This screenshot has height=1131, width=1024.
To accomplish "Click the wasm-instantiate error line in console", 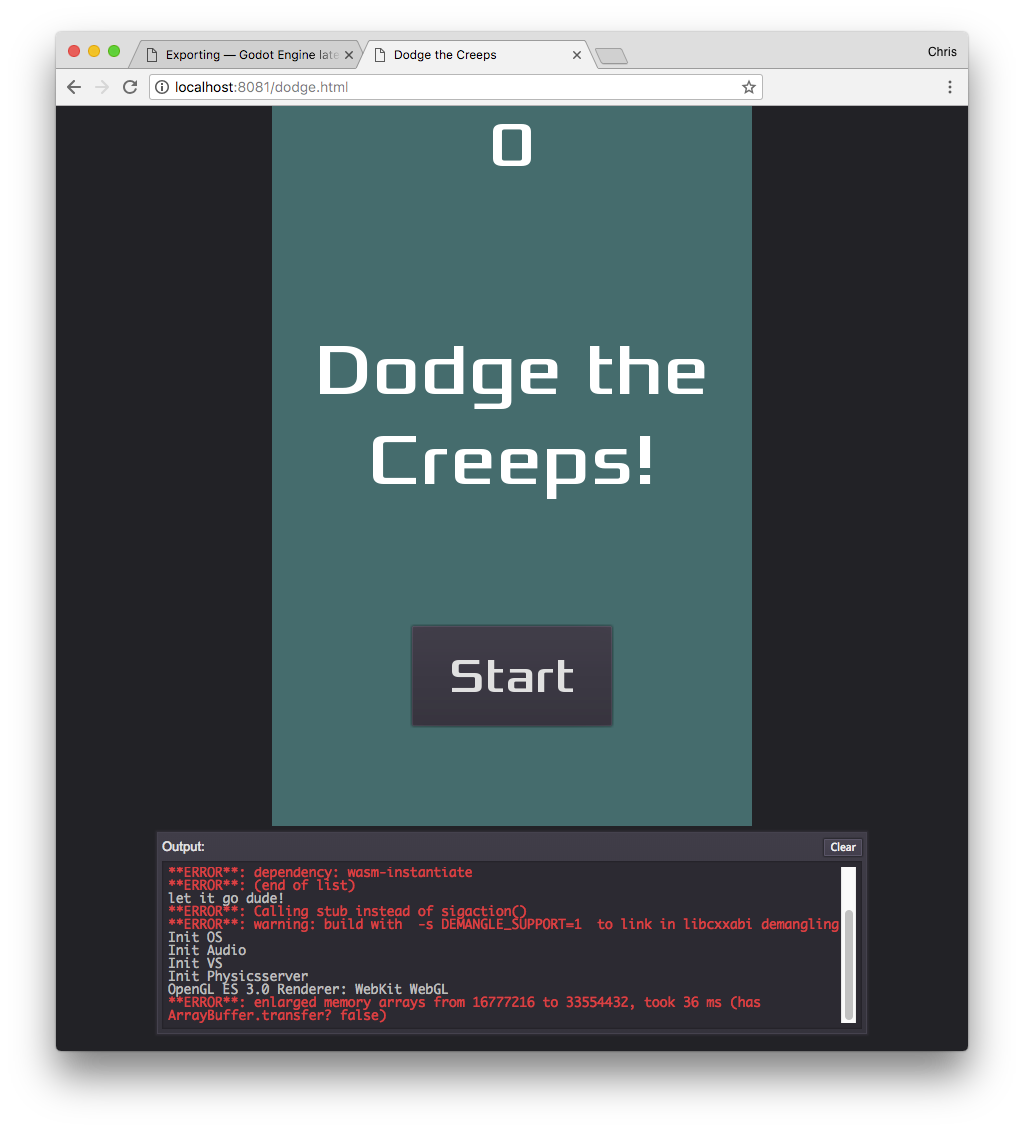I will (319, 871).
